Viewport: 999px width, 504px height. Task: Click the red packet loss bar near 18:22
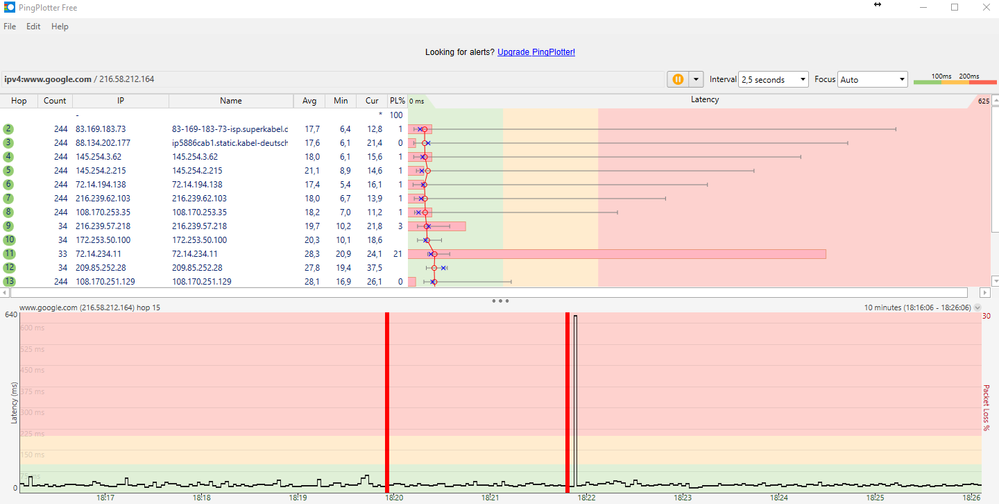coord(567,401)
